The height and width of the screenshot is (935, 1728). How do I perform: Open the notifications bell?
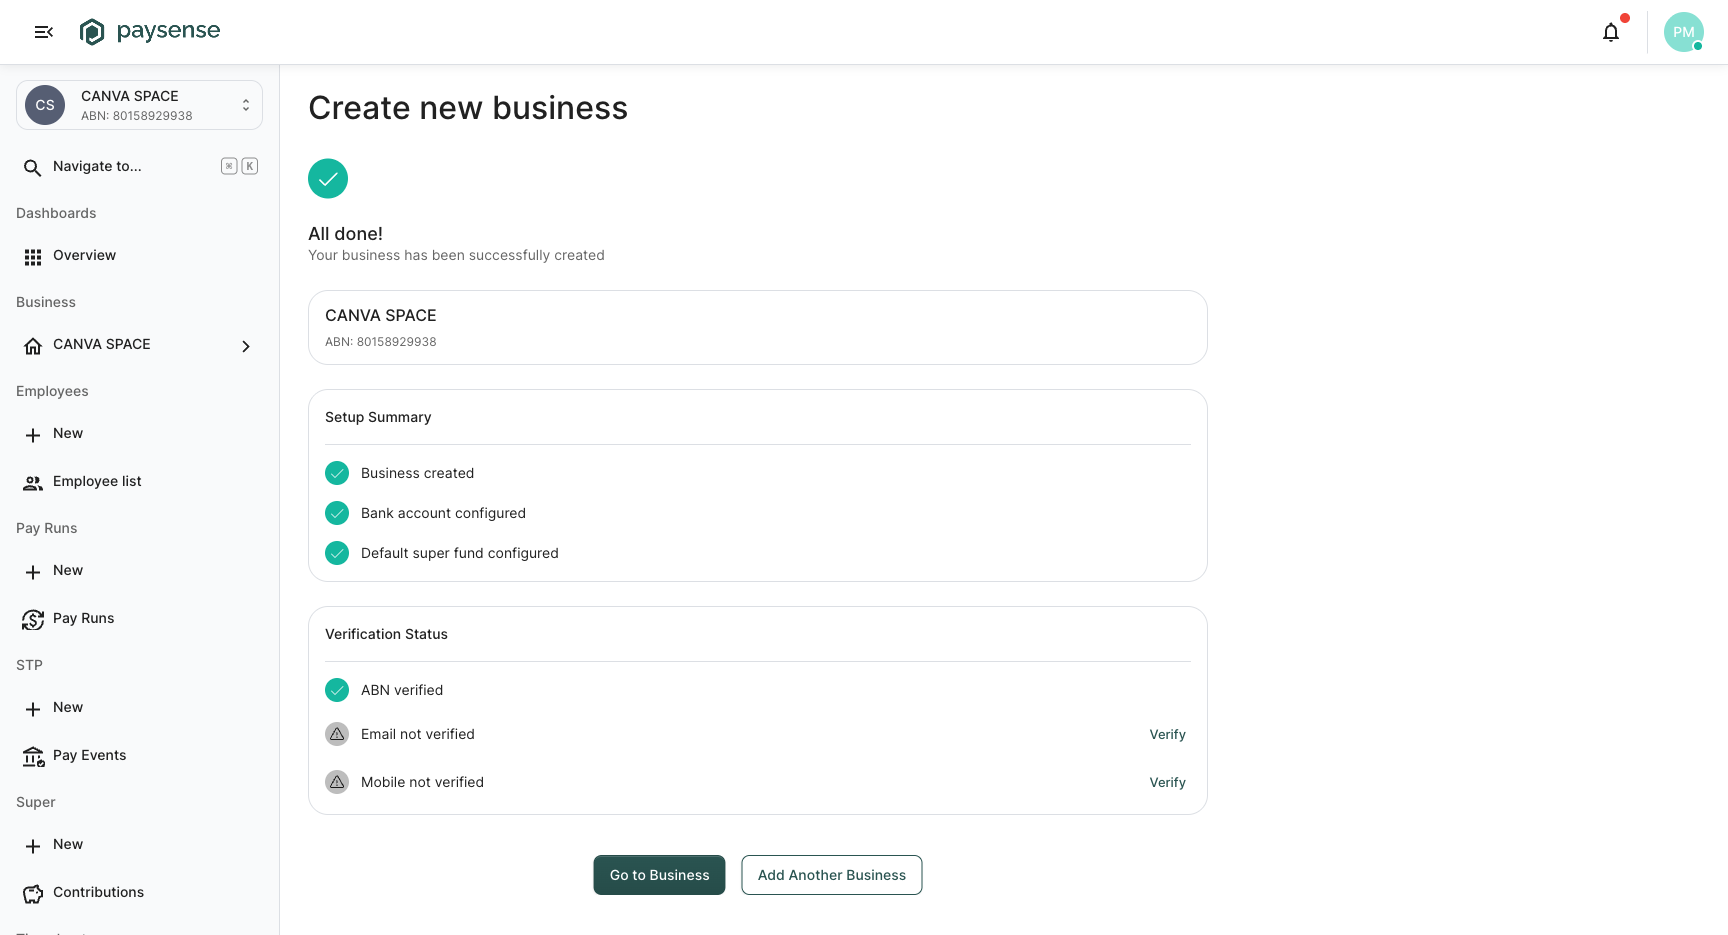[1611, 32]
